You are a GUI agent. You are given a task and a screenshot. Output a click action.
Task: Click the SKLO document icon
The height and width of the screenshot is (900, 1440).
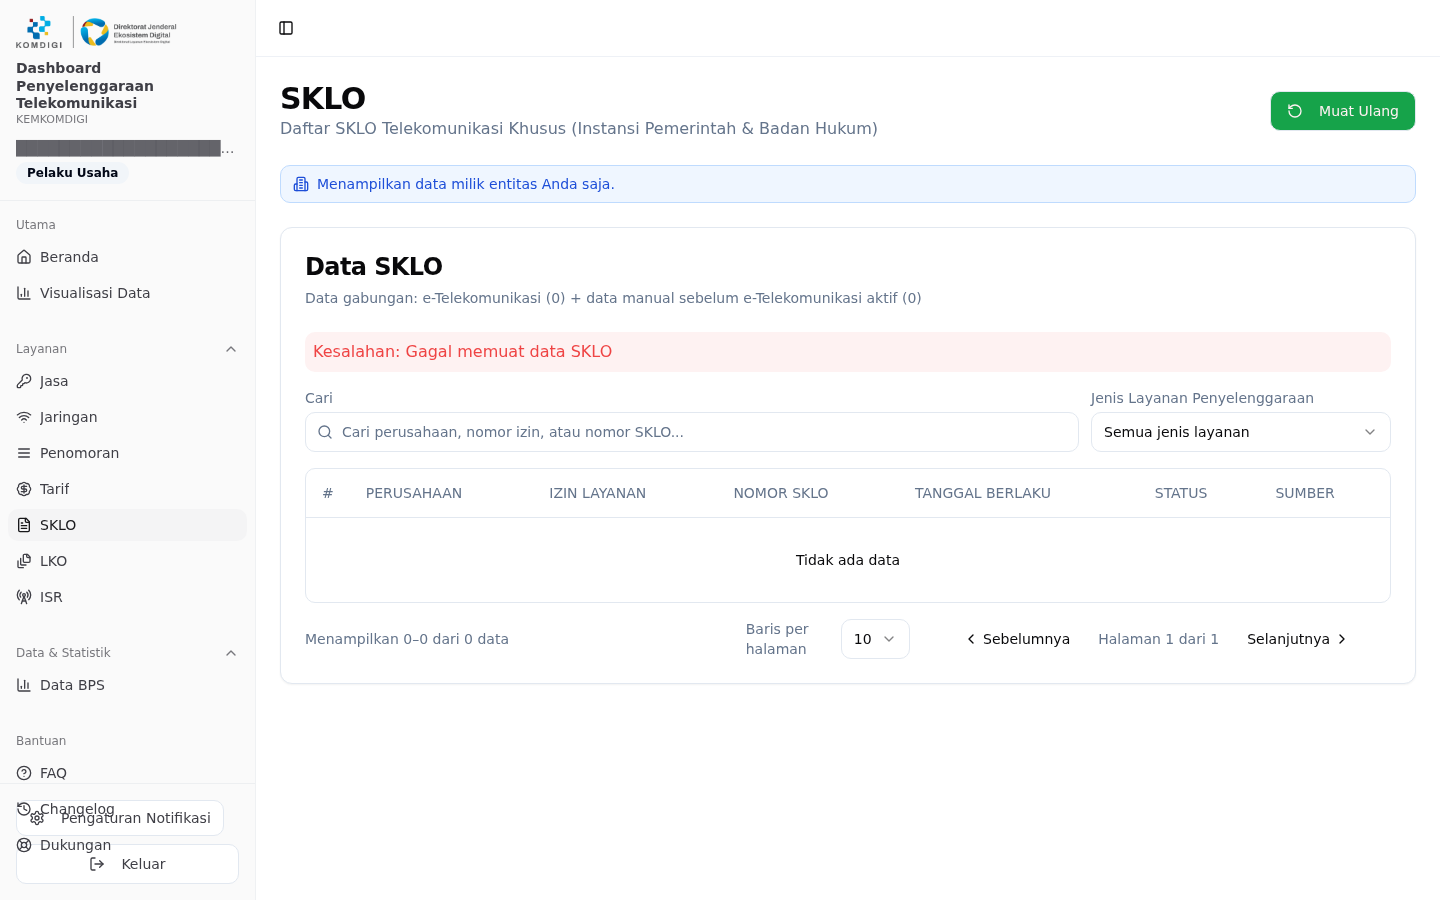pos(24,525)
